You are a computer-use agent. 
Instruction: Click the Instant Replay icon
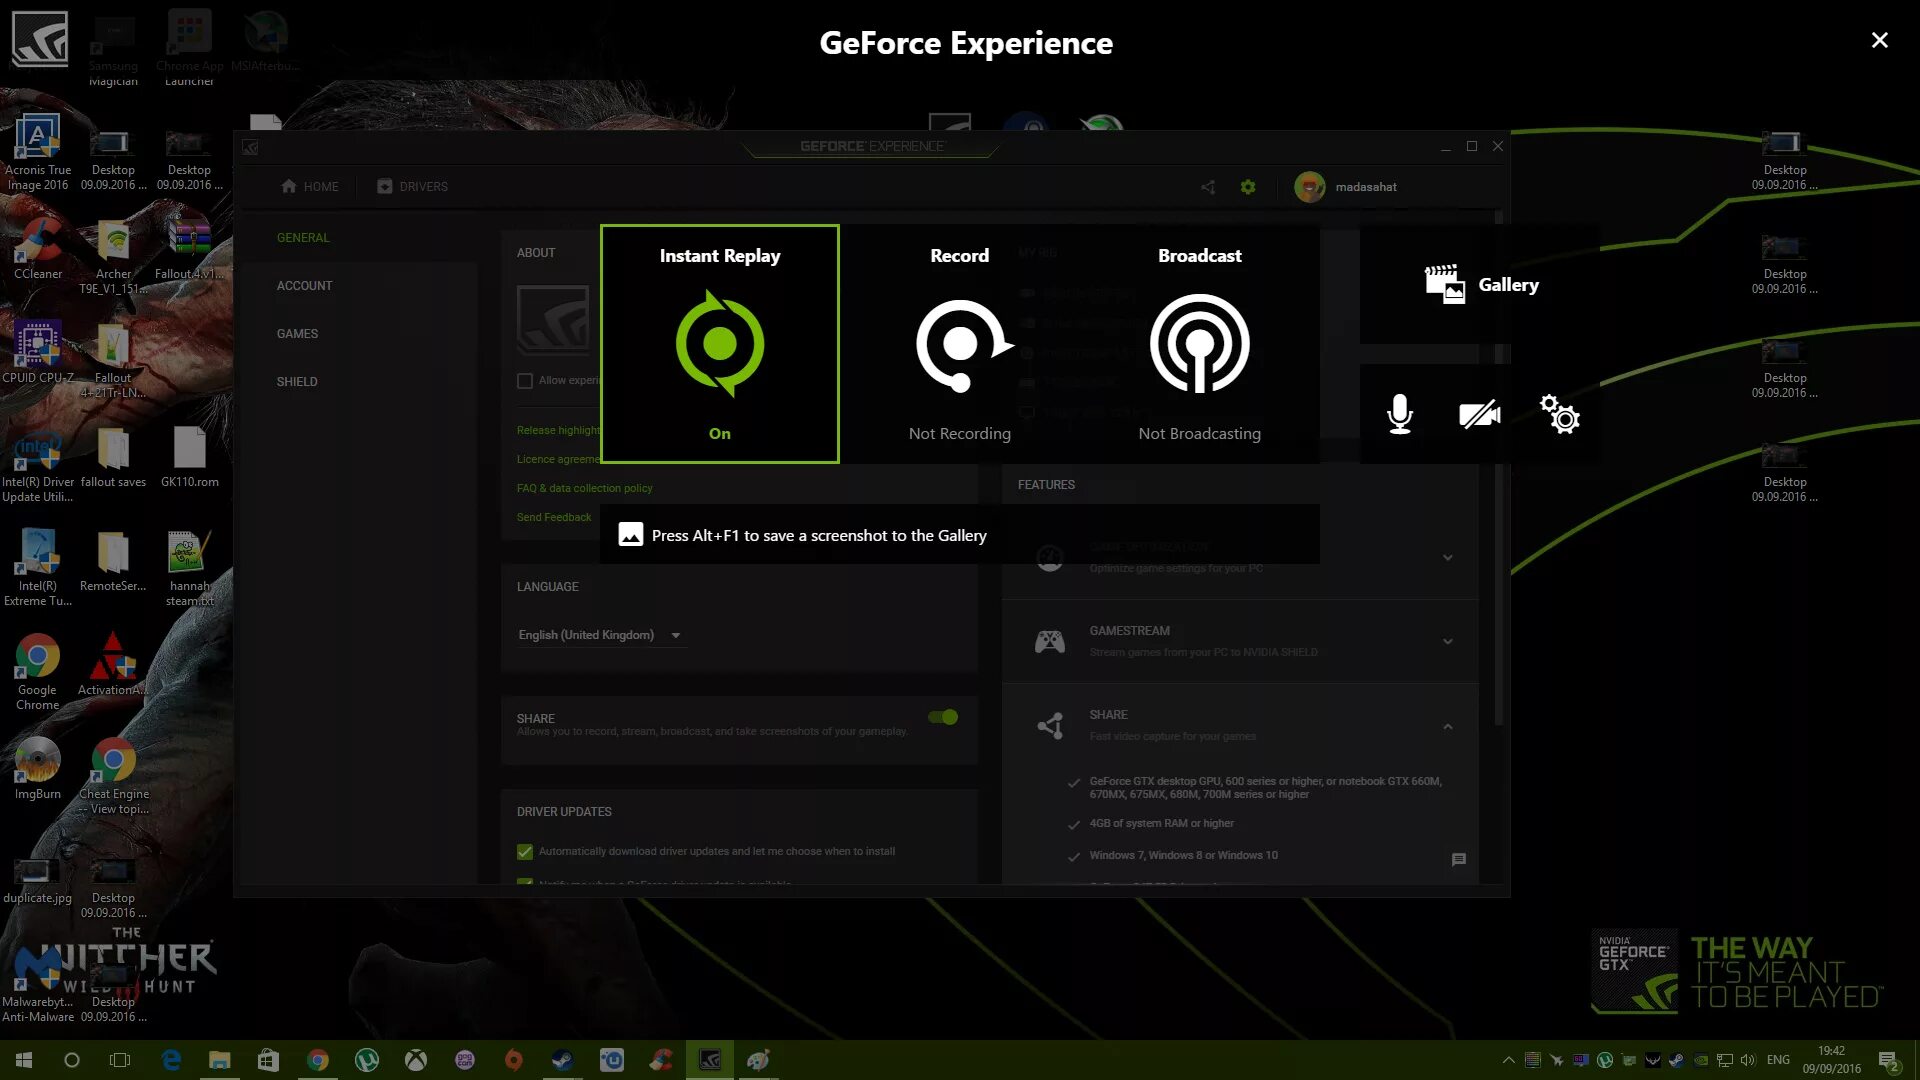click(720, 344)
